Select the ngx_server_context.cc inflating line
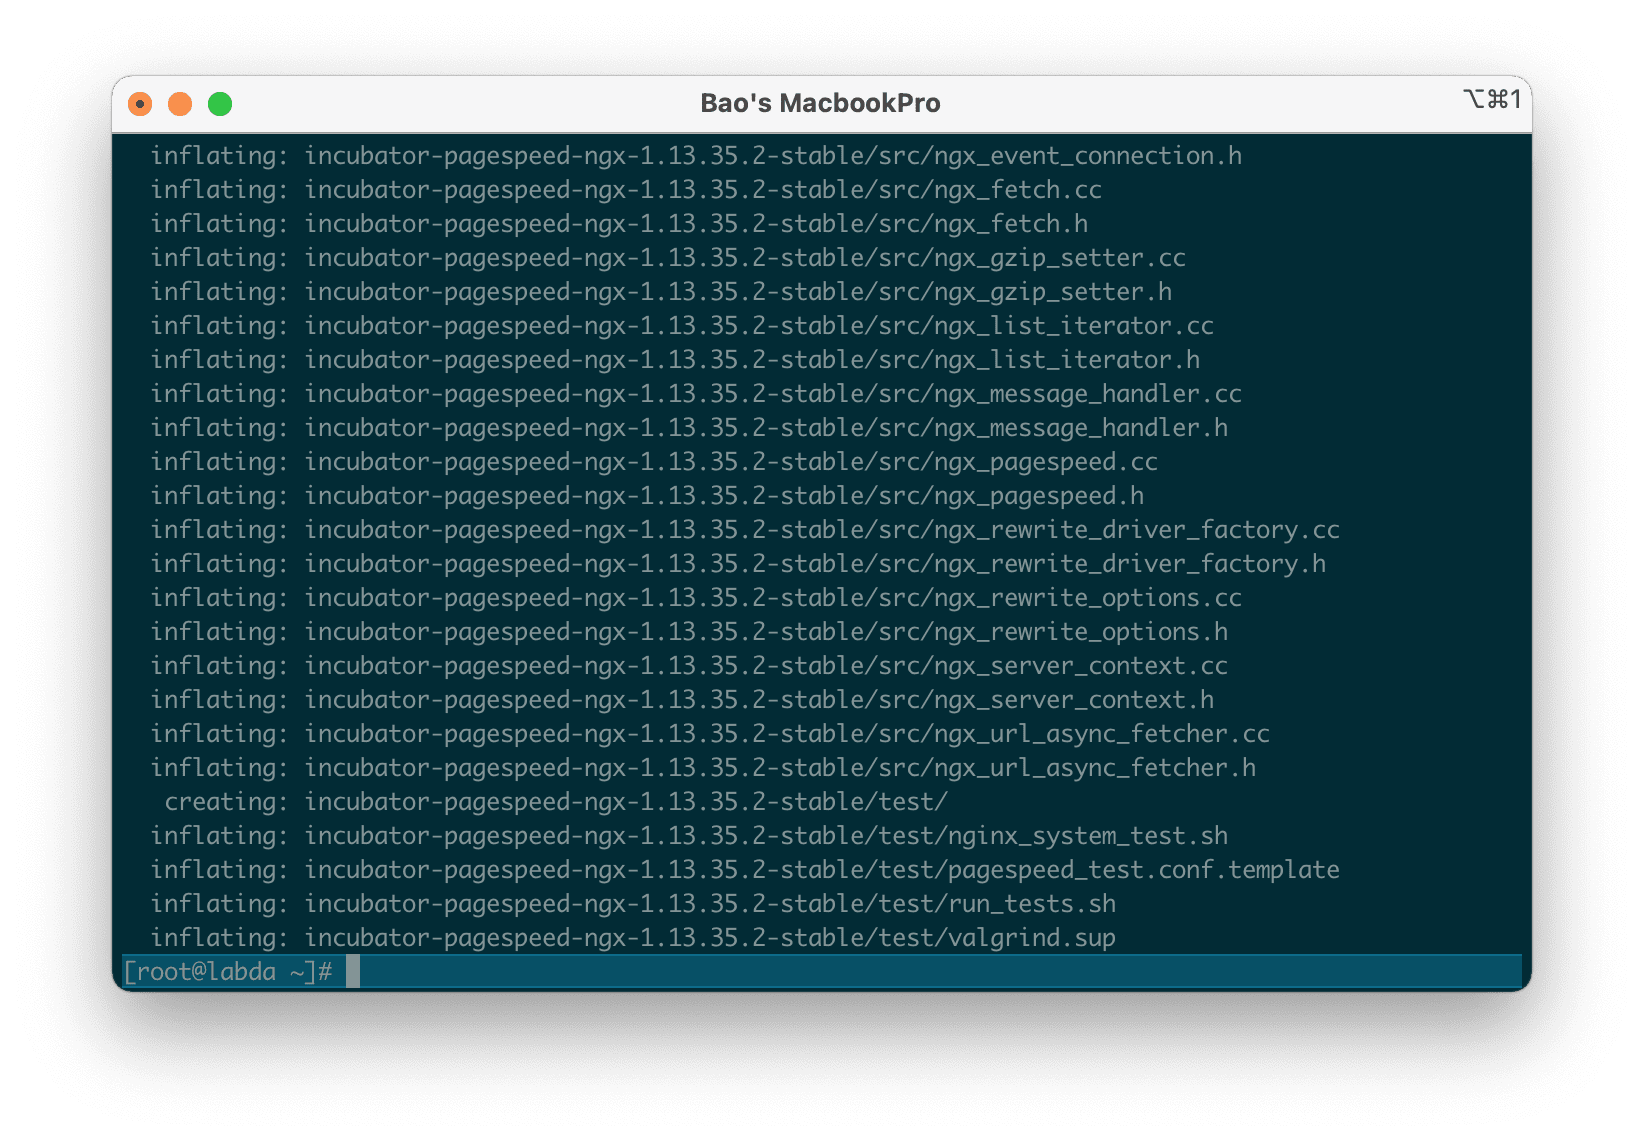 pyautogui.click(x=690, y=665)
